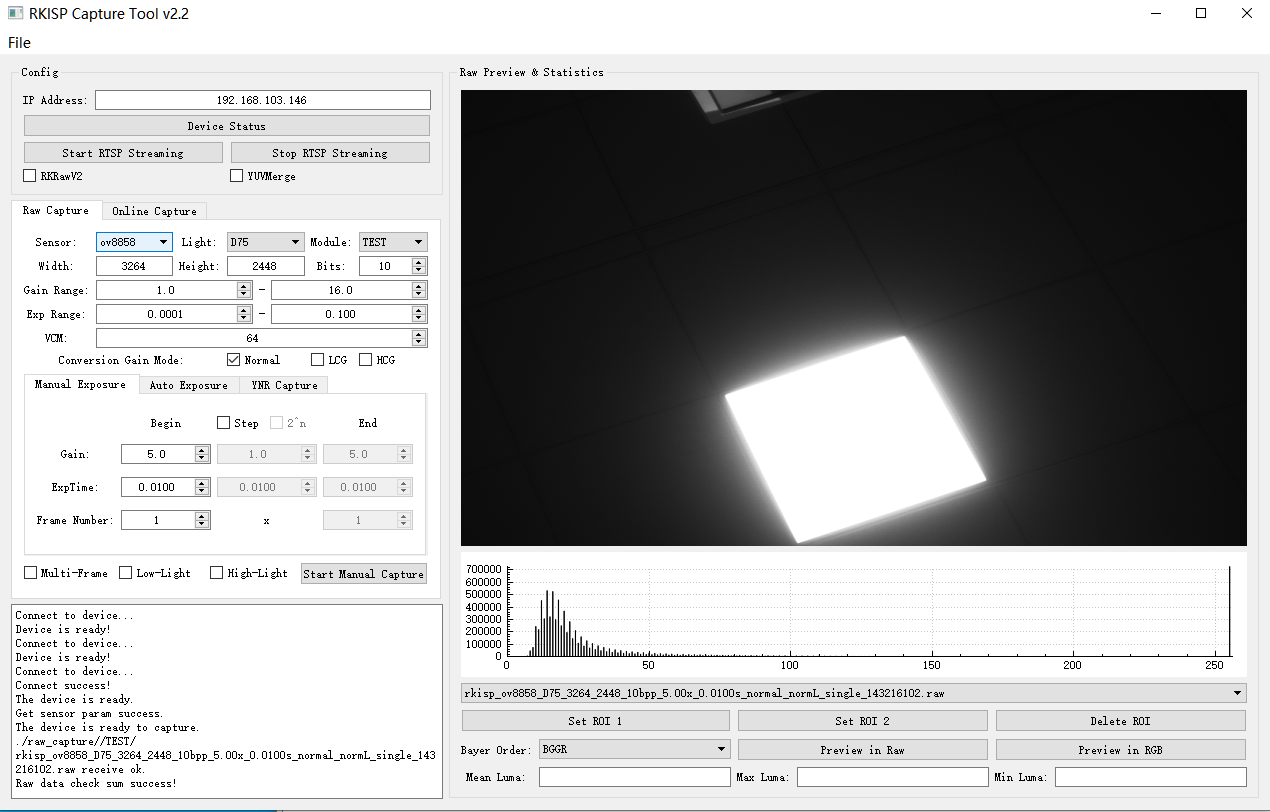Click the Min Luma field
1270x812 pixels.
coord(1151,777)
